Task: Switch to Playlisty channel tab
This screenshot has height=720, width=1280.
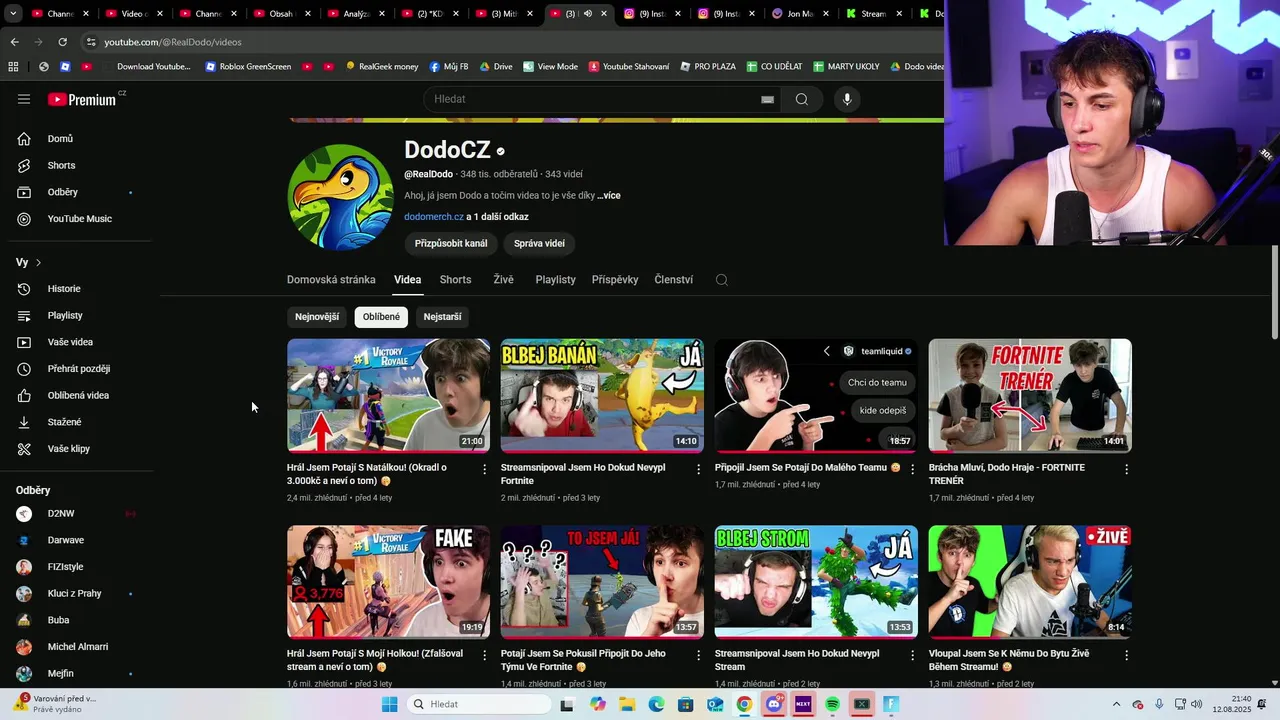Action: 555,280
